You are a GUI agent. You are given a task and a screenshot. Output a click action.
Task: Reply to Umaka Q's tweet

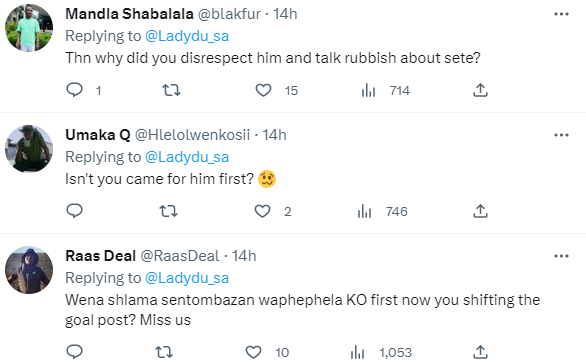coord(74,211)
